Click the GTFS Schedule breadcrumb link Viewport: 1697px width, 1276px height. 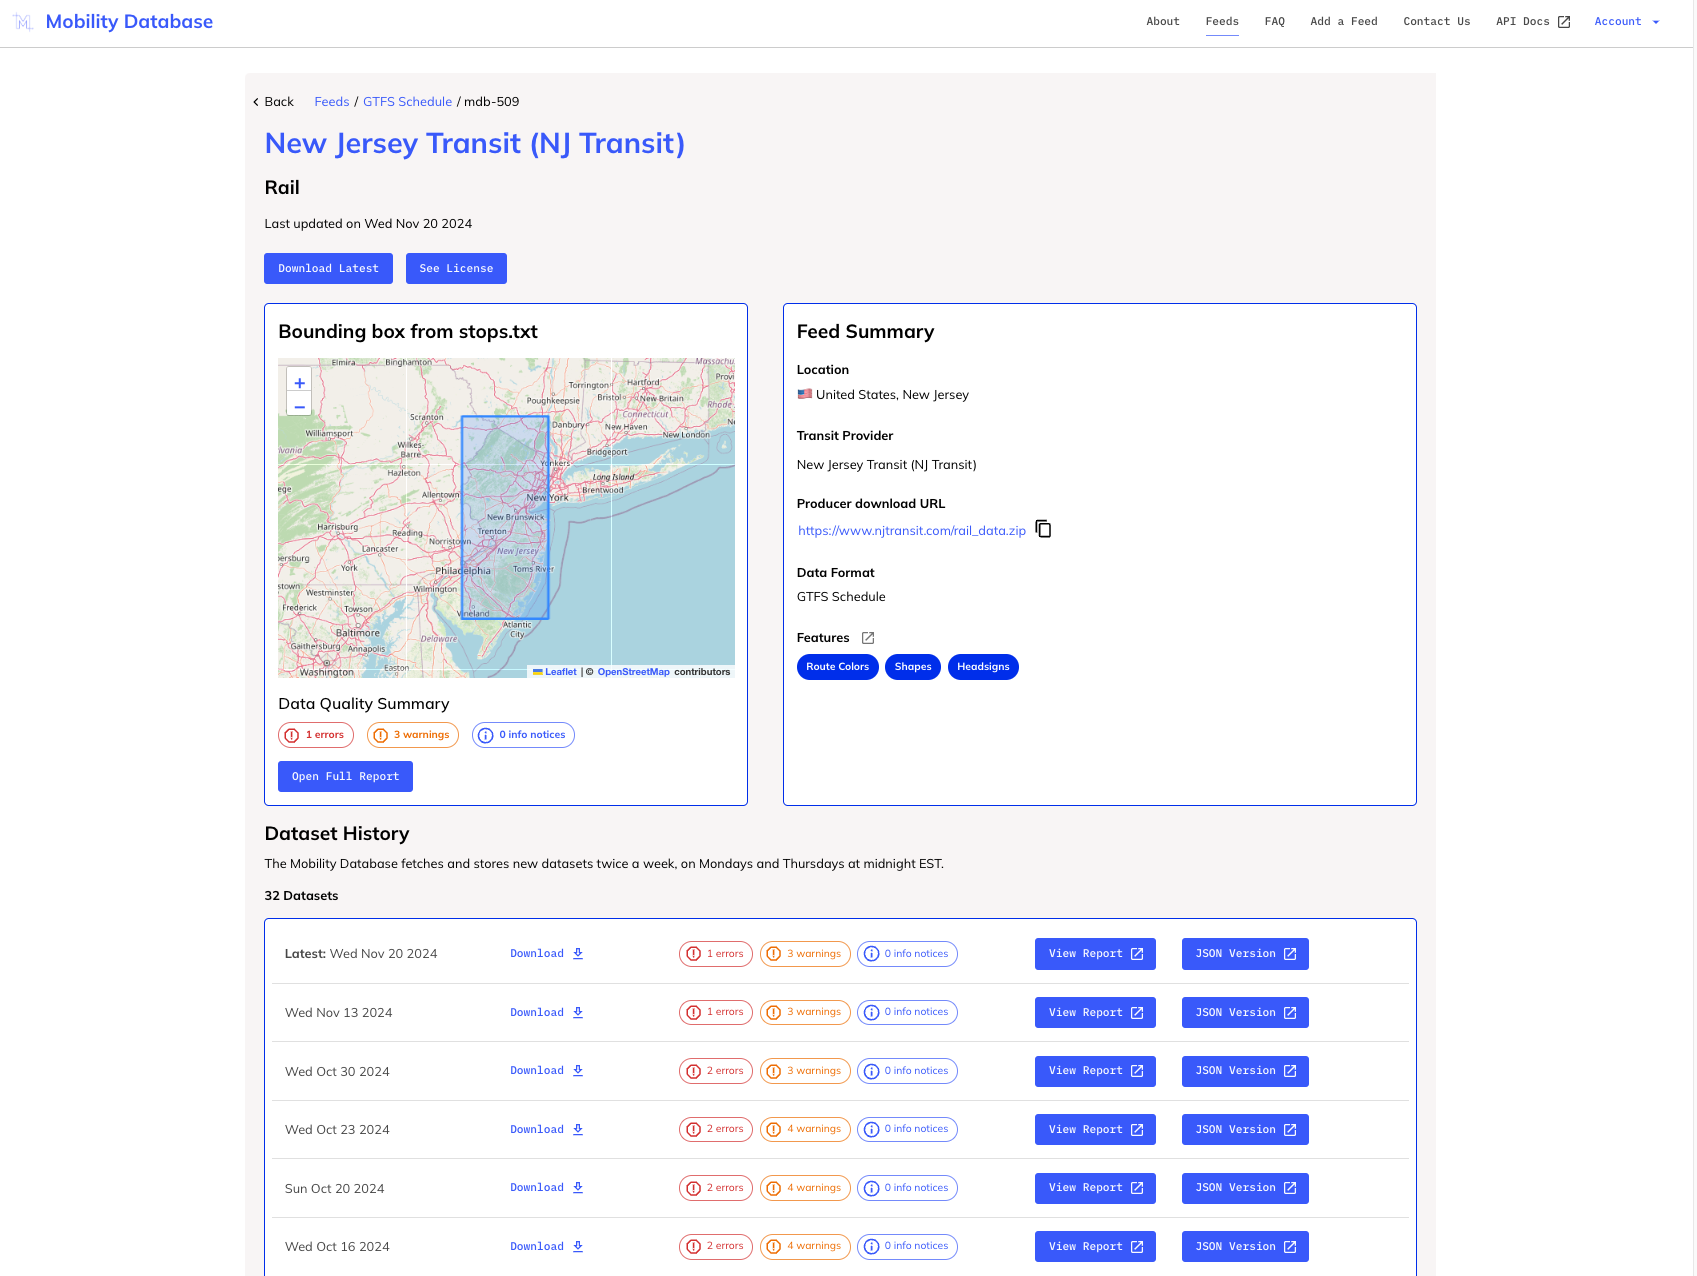[x=407, y=102]
